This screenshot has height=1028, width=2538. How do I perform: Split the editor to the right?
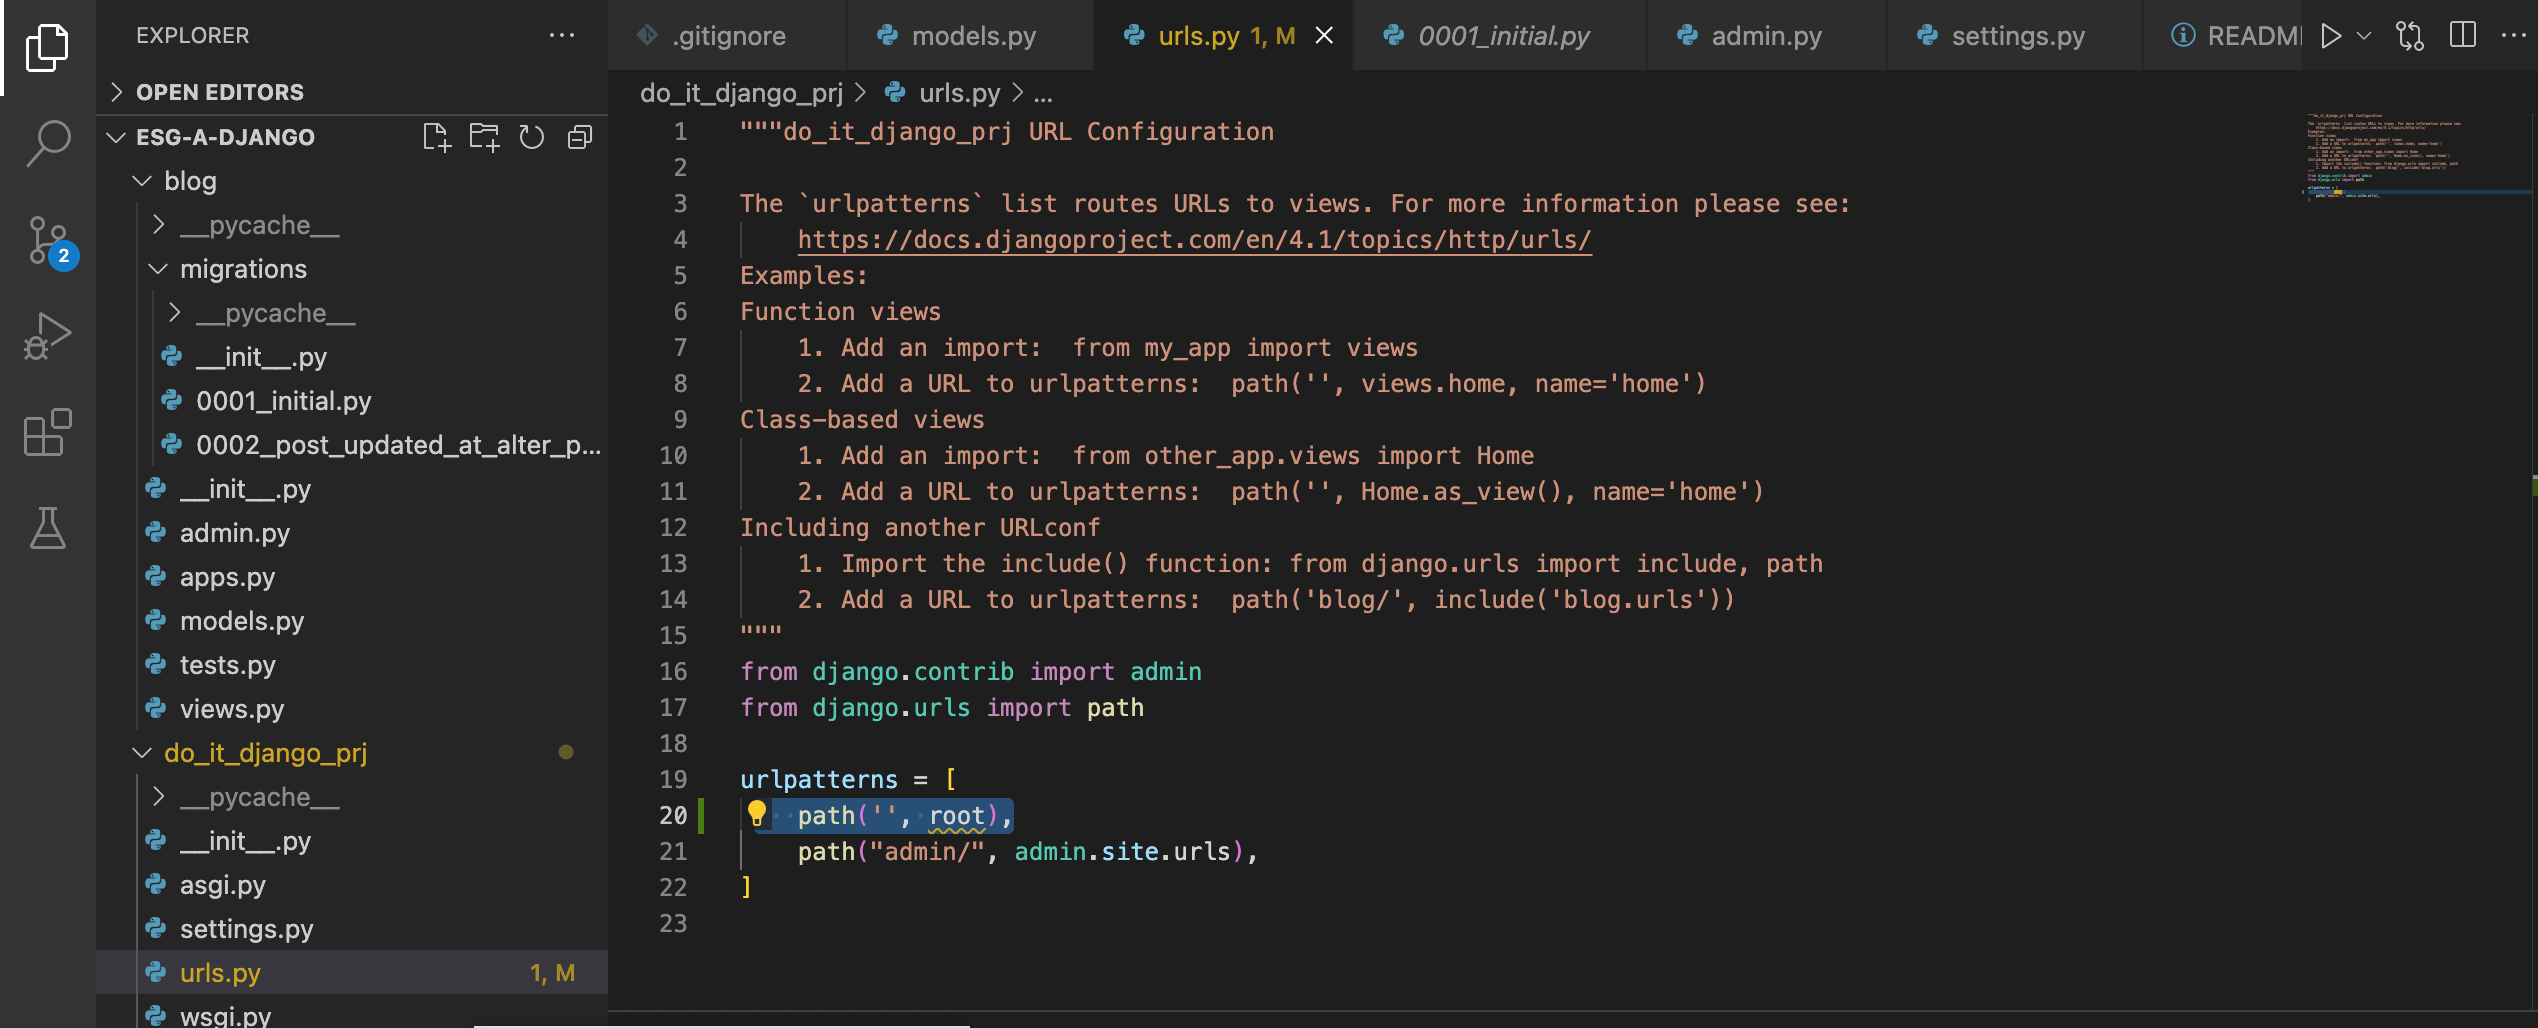point(2463,36)
